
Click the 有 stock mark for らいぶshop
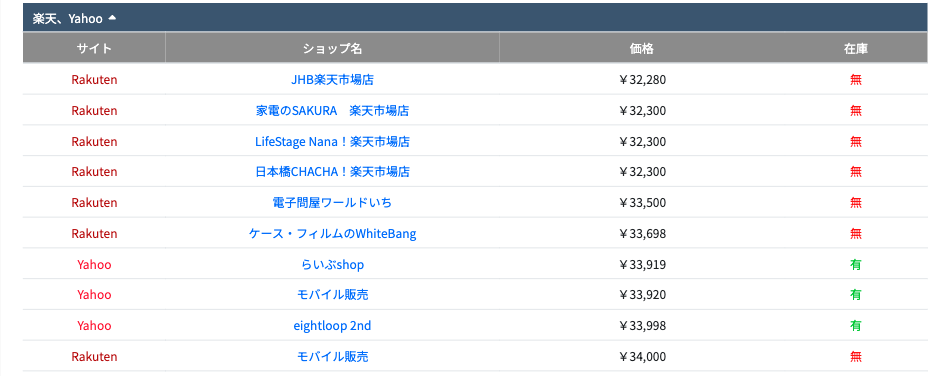pyautogui.click(x=856, y=265)
